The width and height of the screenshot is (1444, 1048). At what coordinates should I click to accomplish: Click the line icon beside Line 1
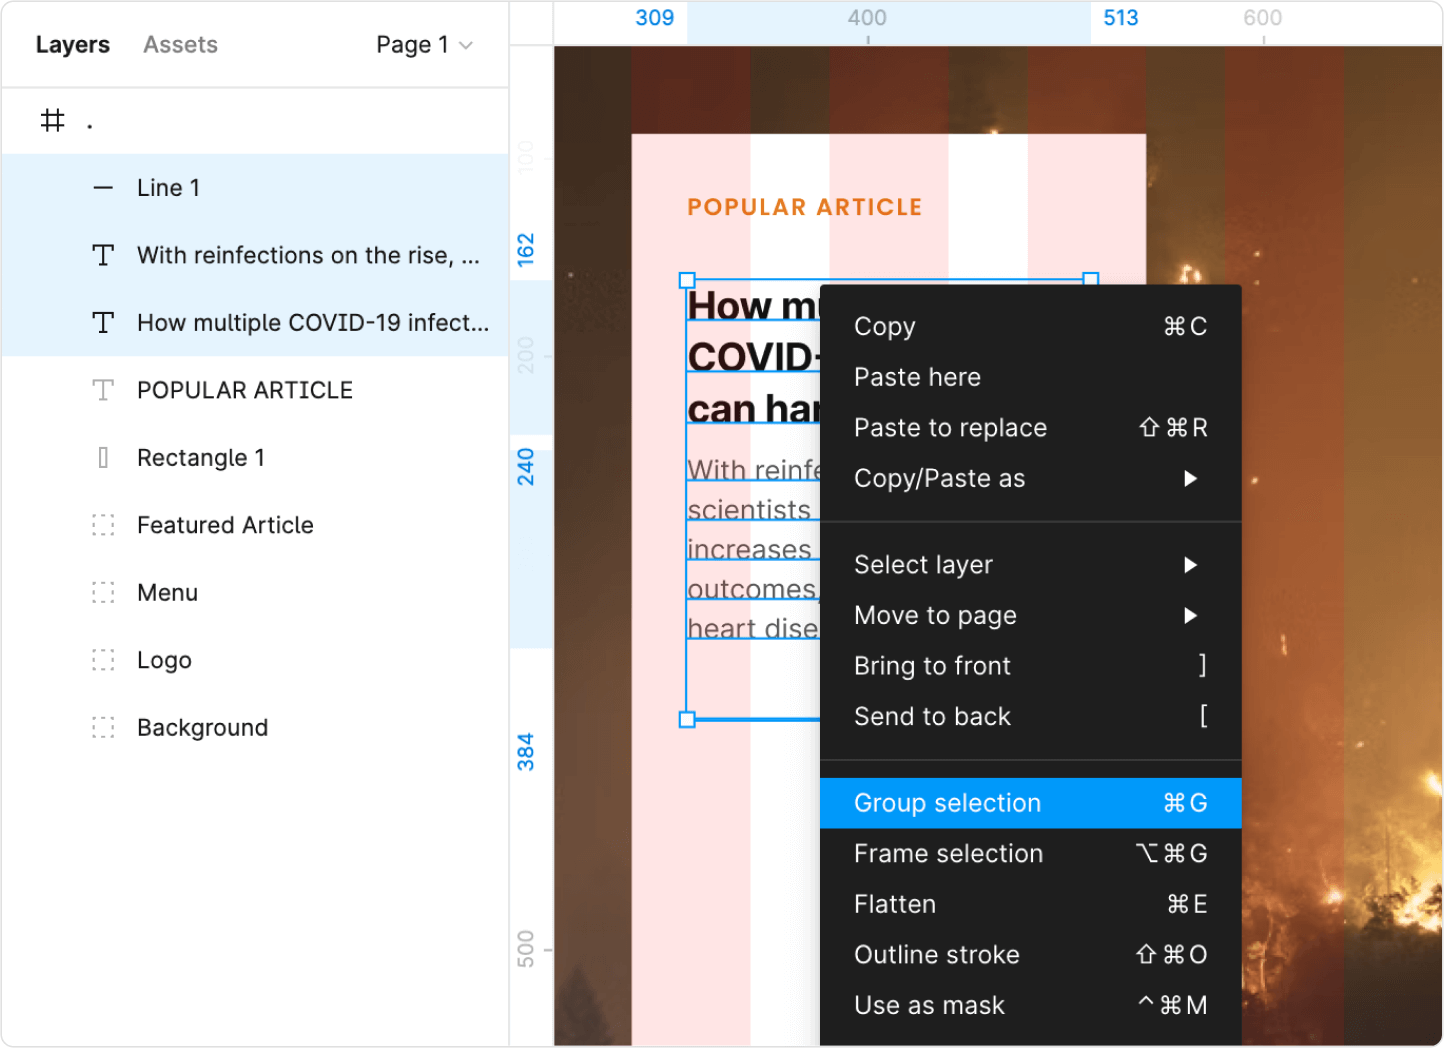[x=103, y=188]
